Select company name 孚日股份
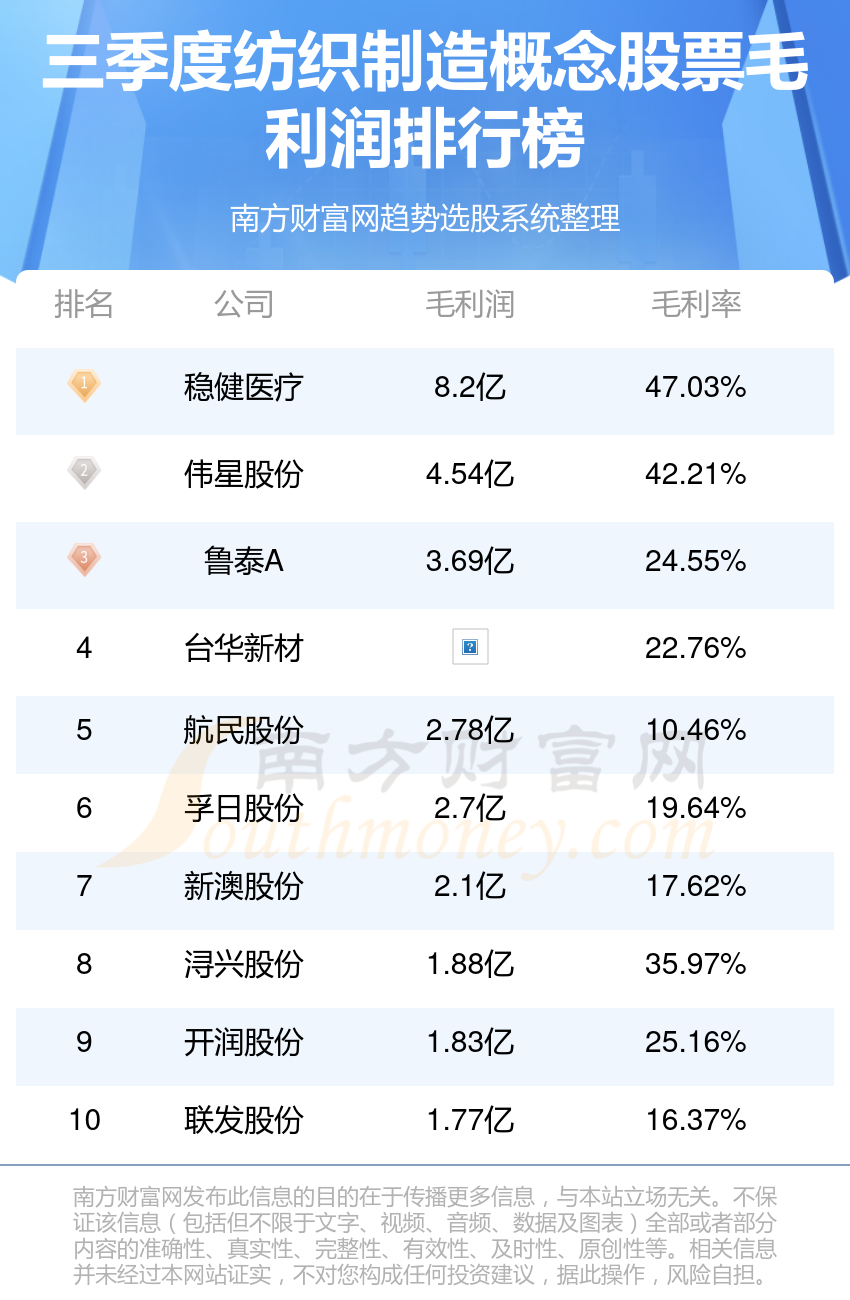 [x=243, y=808]
